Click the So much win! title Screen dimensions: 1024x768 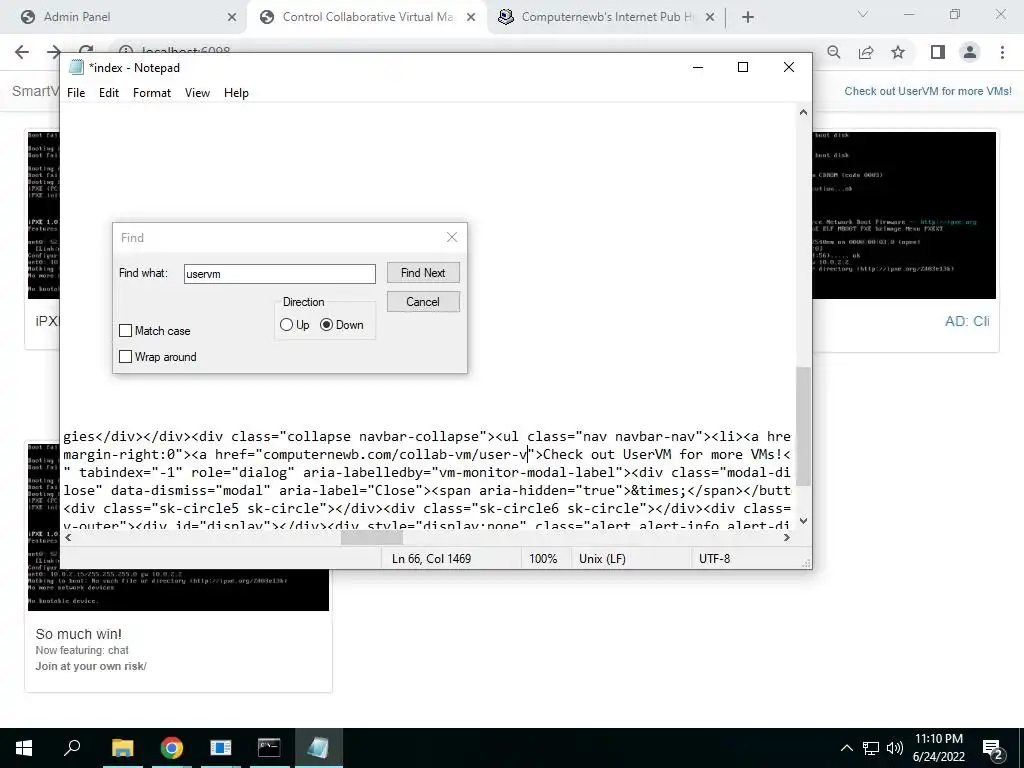tap(78, 634)
